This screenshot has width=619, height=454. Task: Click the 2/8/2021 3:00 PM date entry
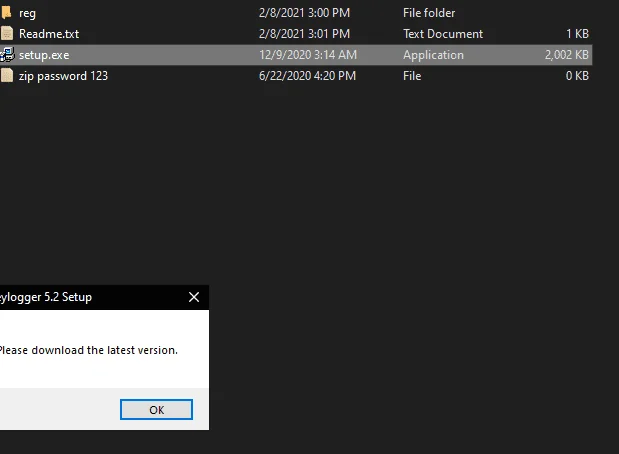(304, 13)
